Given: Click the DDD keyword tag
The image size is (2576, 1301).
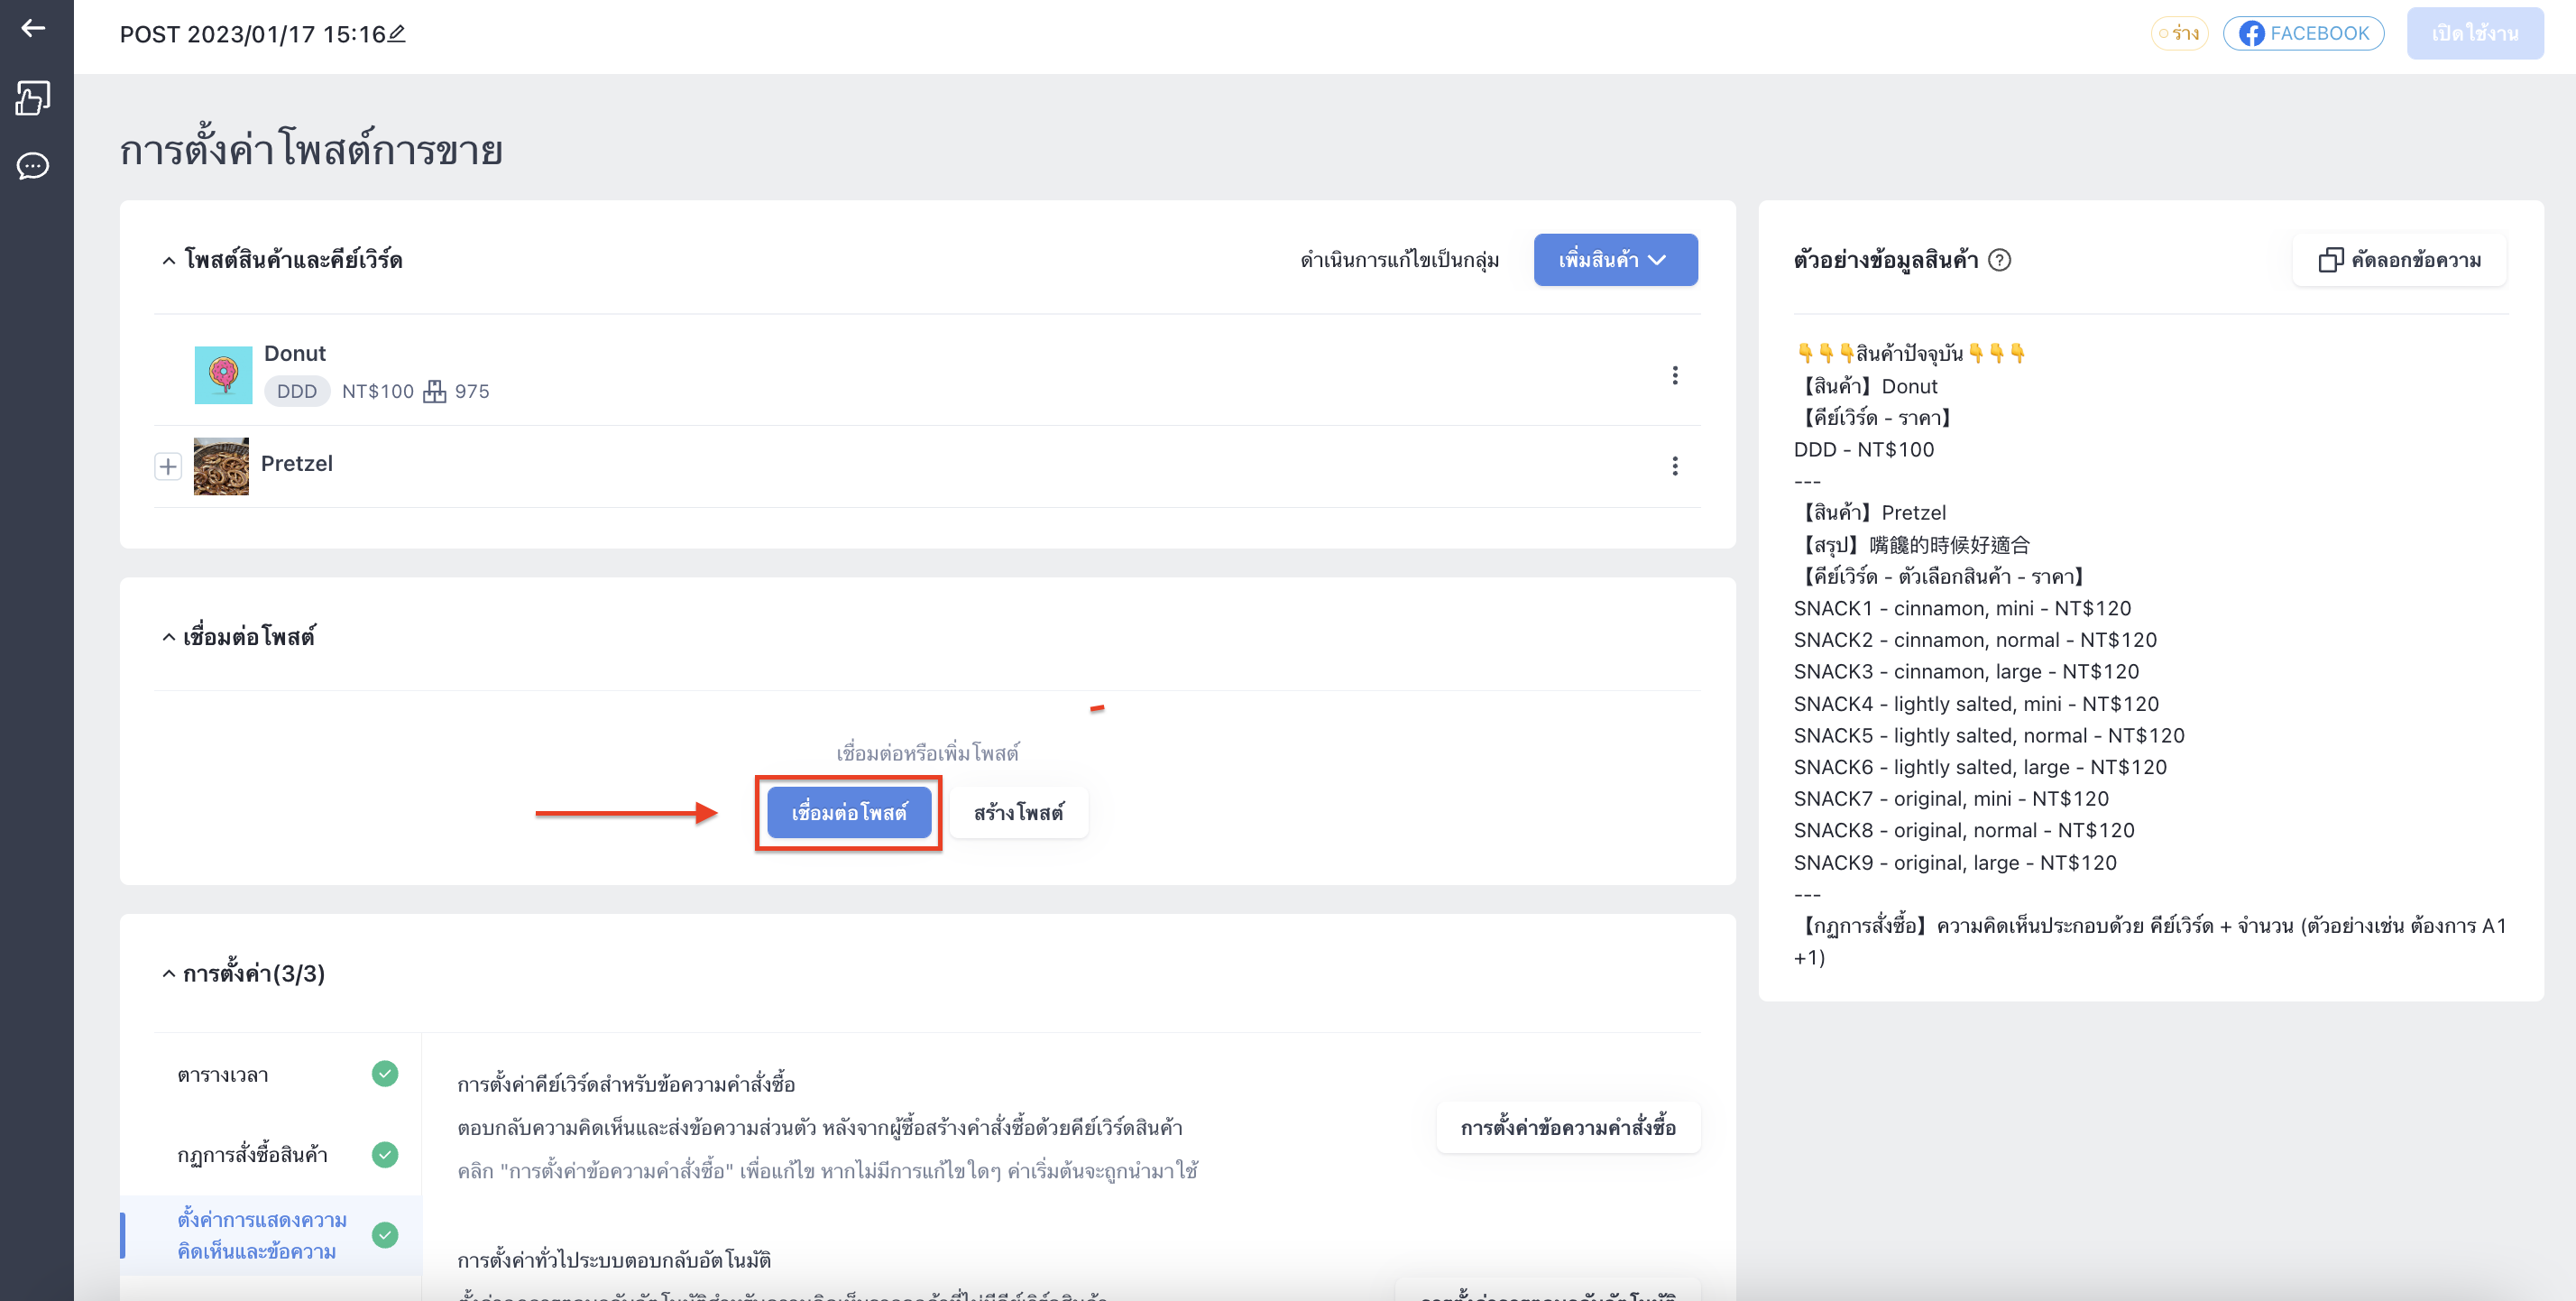Looking at the screenshot, I should coord(297,391).
